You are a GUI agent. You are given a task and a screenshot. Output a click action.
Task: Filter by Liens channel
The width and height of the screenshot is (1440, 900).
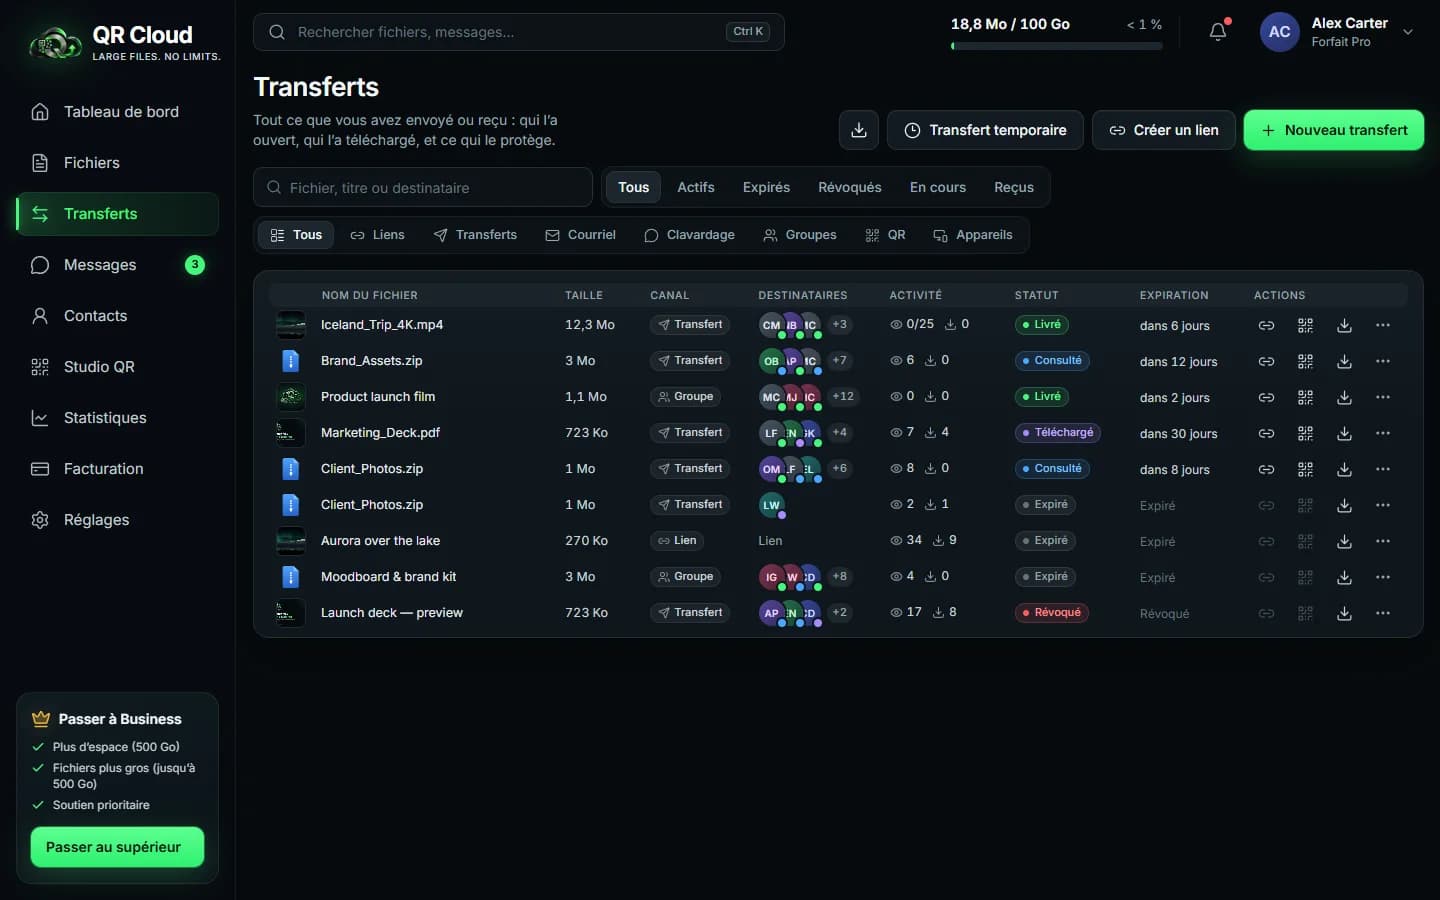point(377,235)
